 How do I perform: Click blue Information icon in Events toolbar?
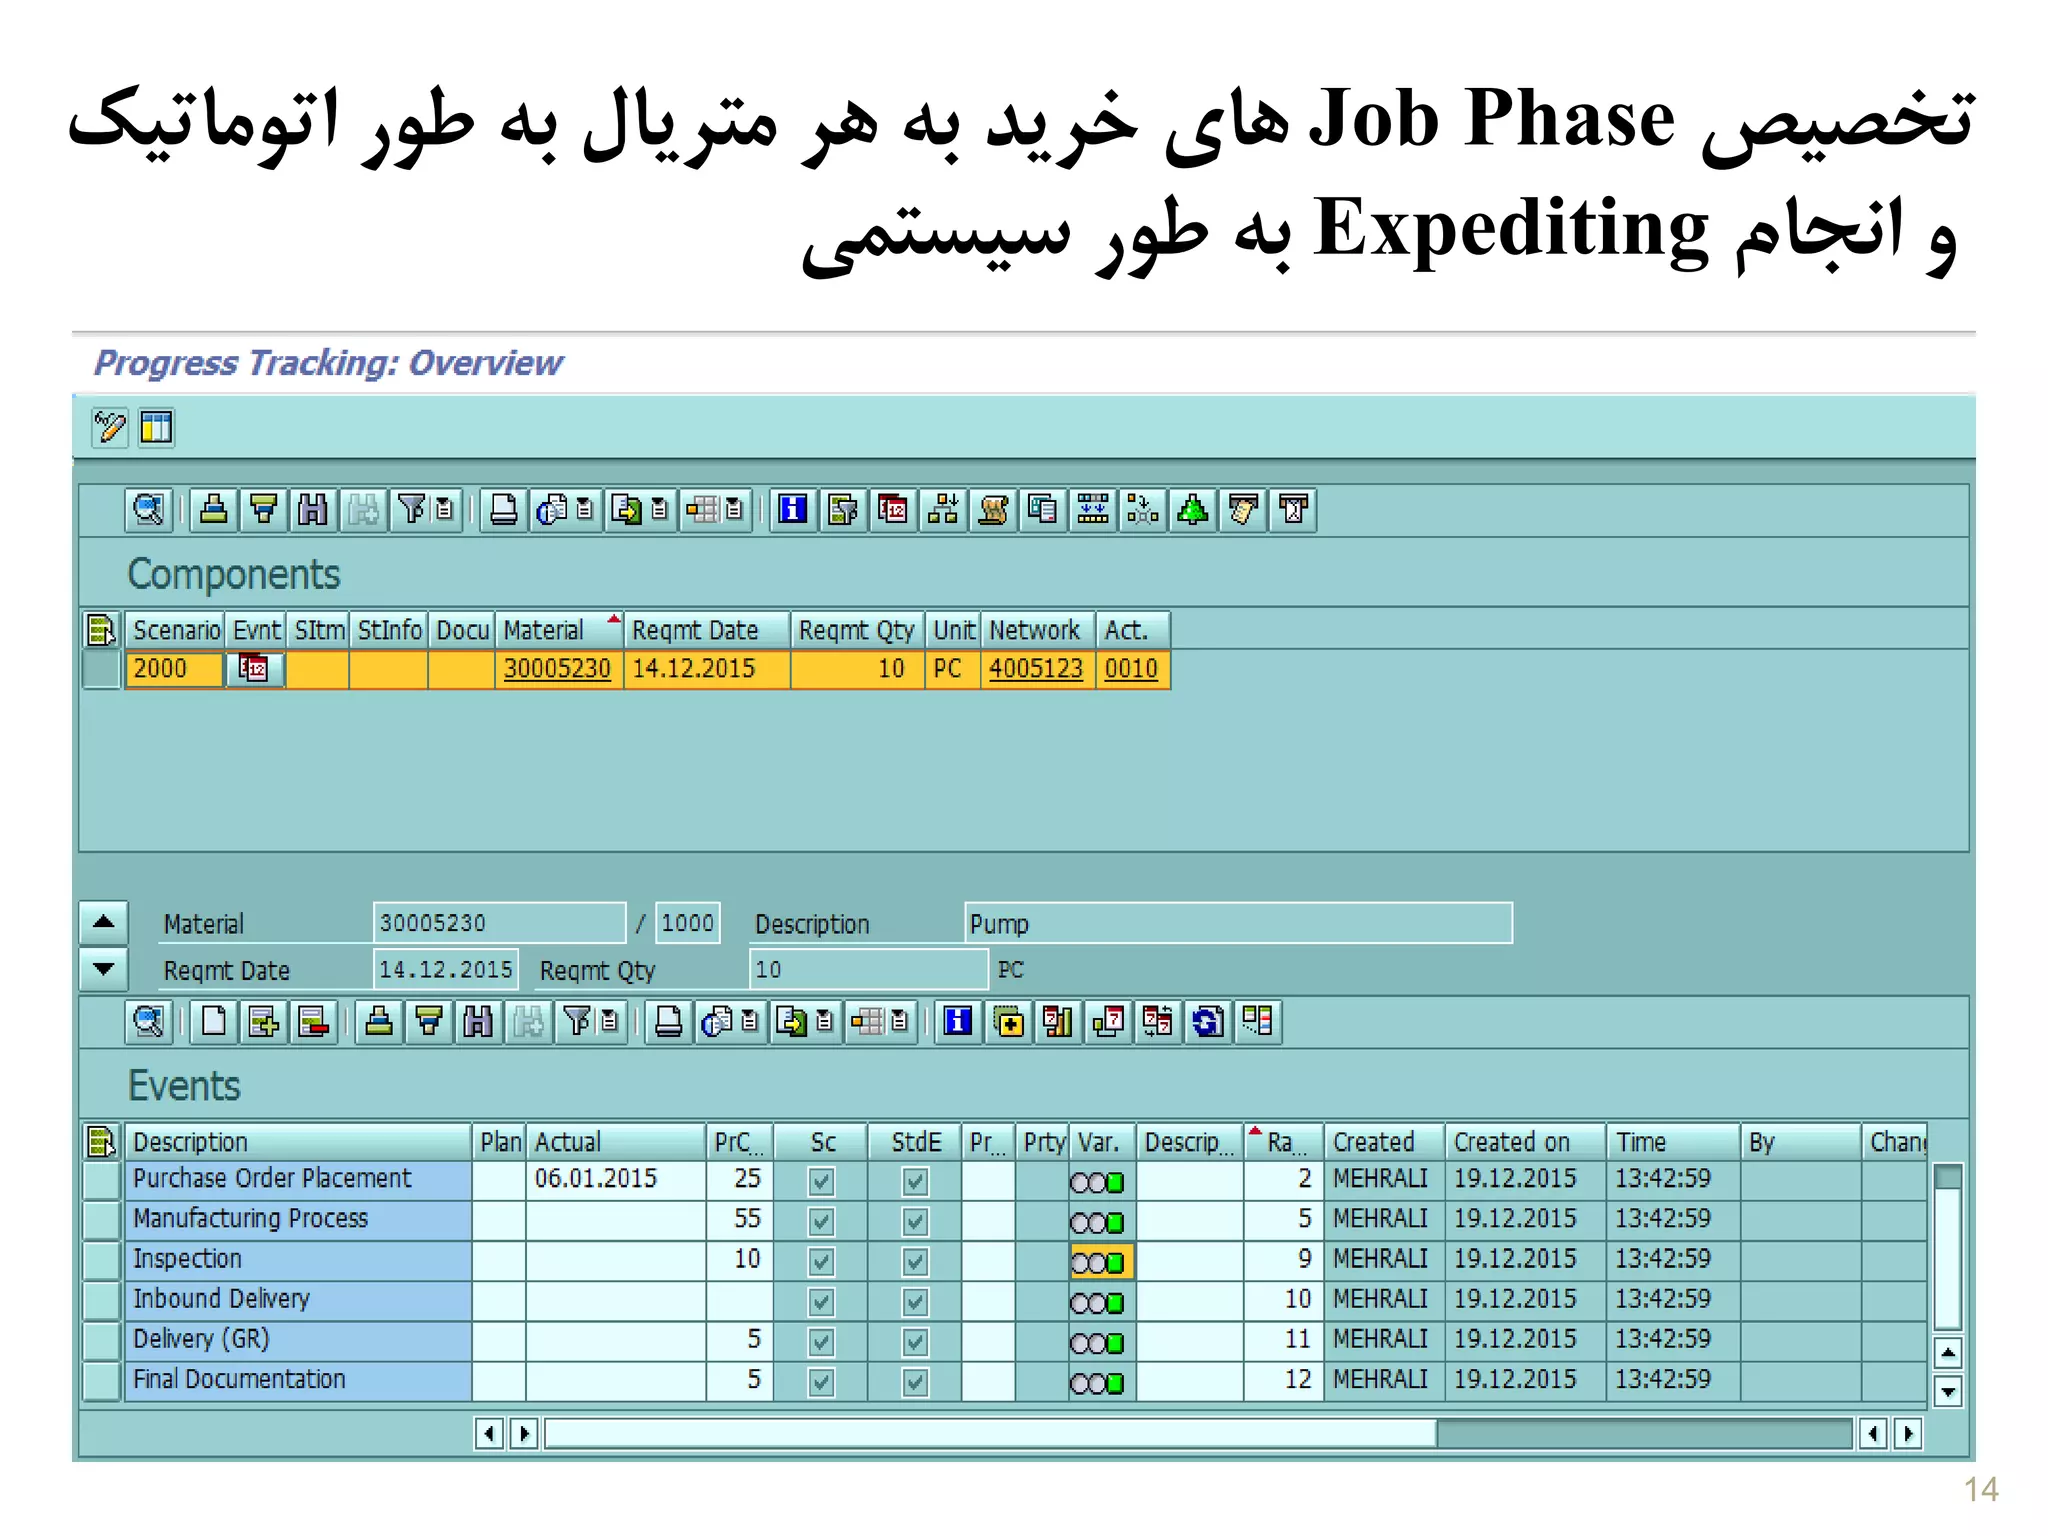[958, 1022]
